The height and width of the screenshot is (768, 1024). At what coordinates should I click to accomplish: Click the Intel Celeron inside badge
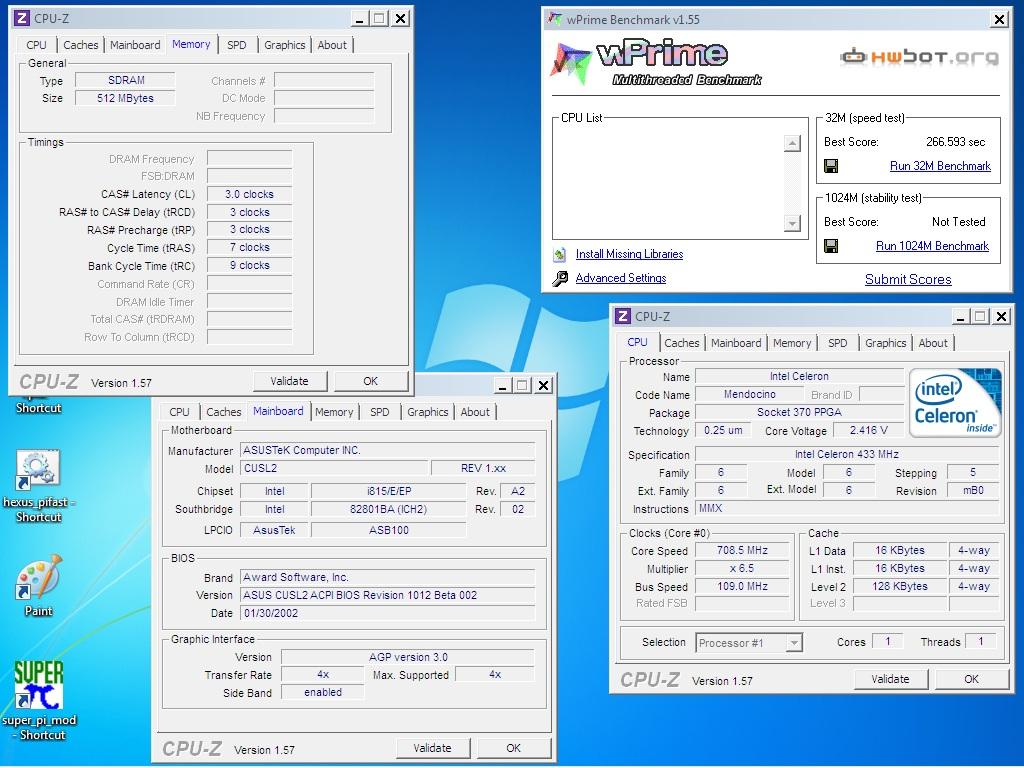coord(955,402)
